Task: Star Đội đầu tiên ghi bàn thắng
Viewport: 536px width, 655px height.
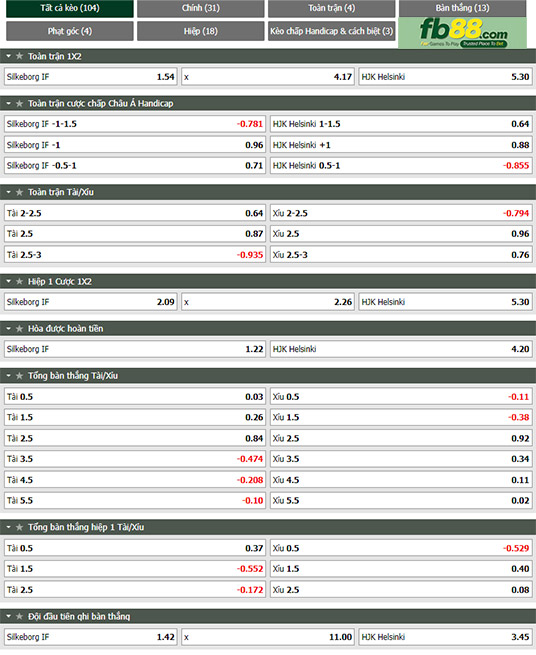Action: [19, 617]
